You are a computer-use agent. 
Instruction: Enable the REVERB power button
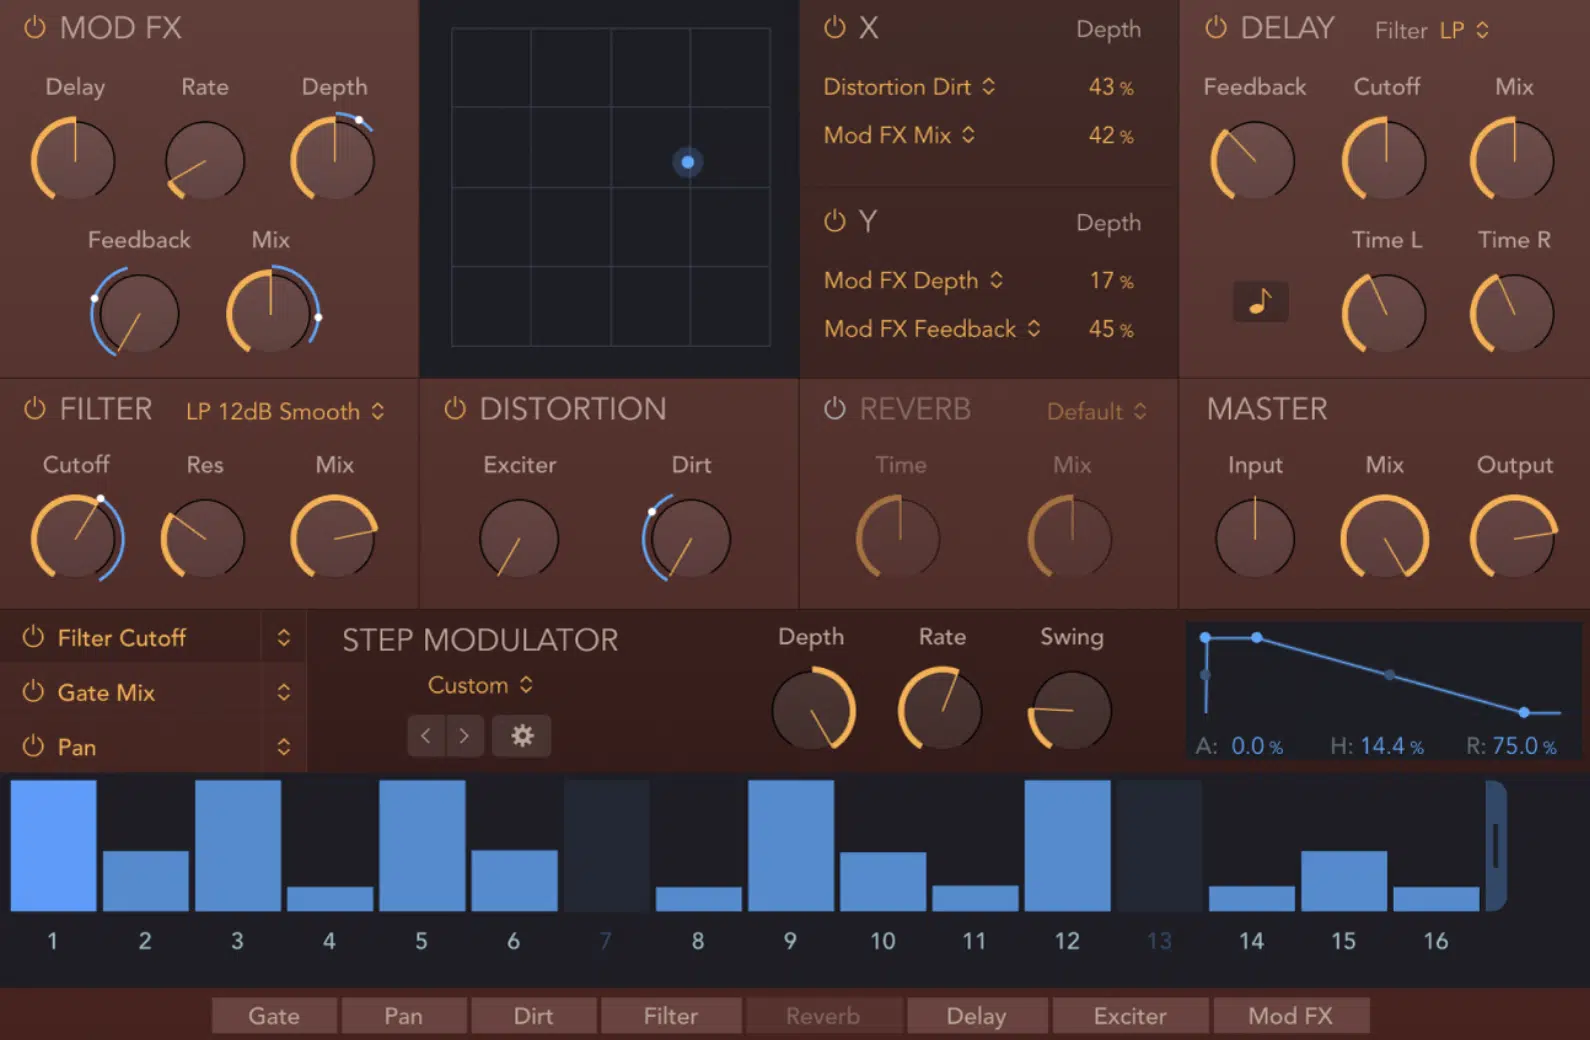834,408
